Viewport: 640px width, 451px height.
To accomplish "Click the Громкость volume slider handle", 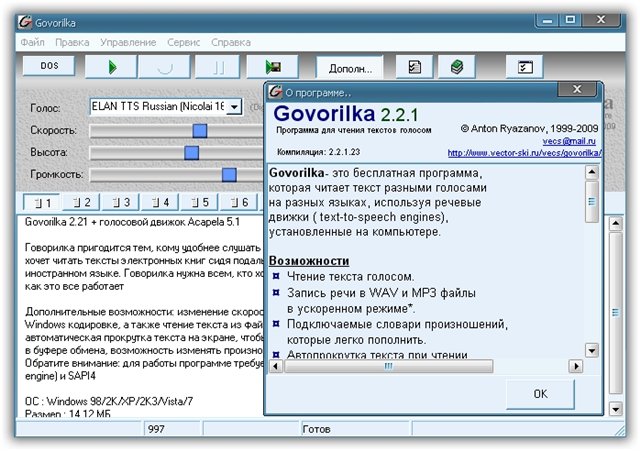I will pos(229,175).
